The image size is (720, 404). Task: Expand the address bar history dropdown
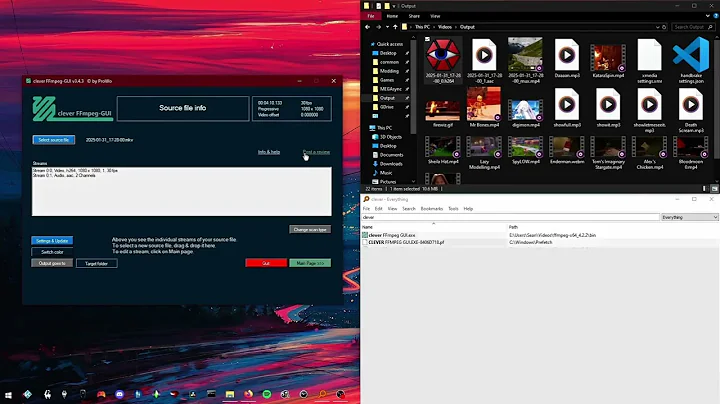pyautogui.click(x=658, y=27)
